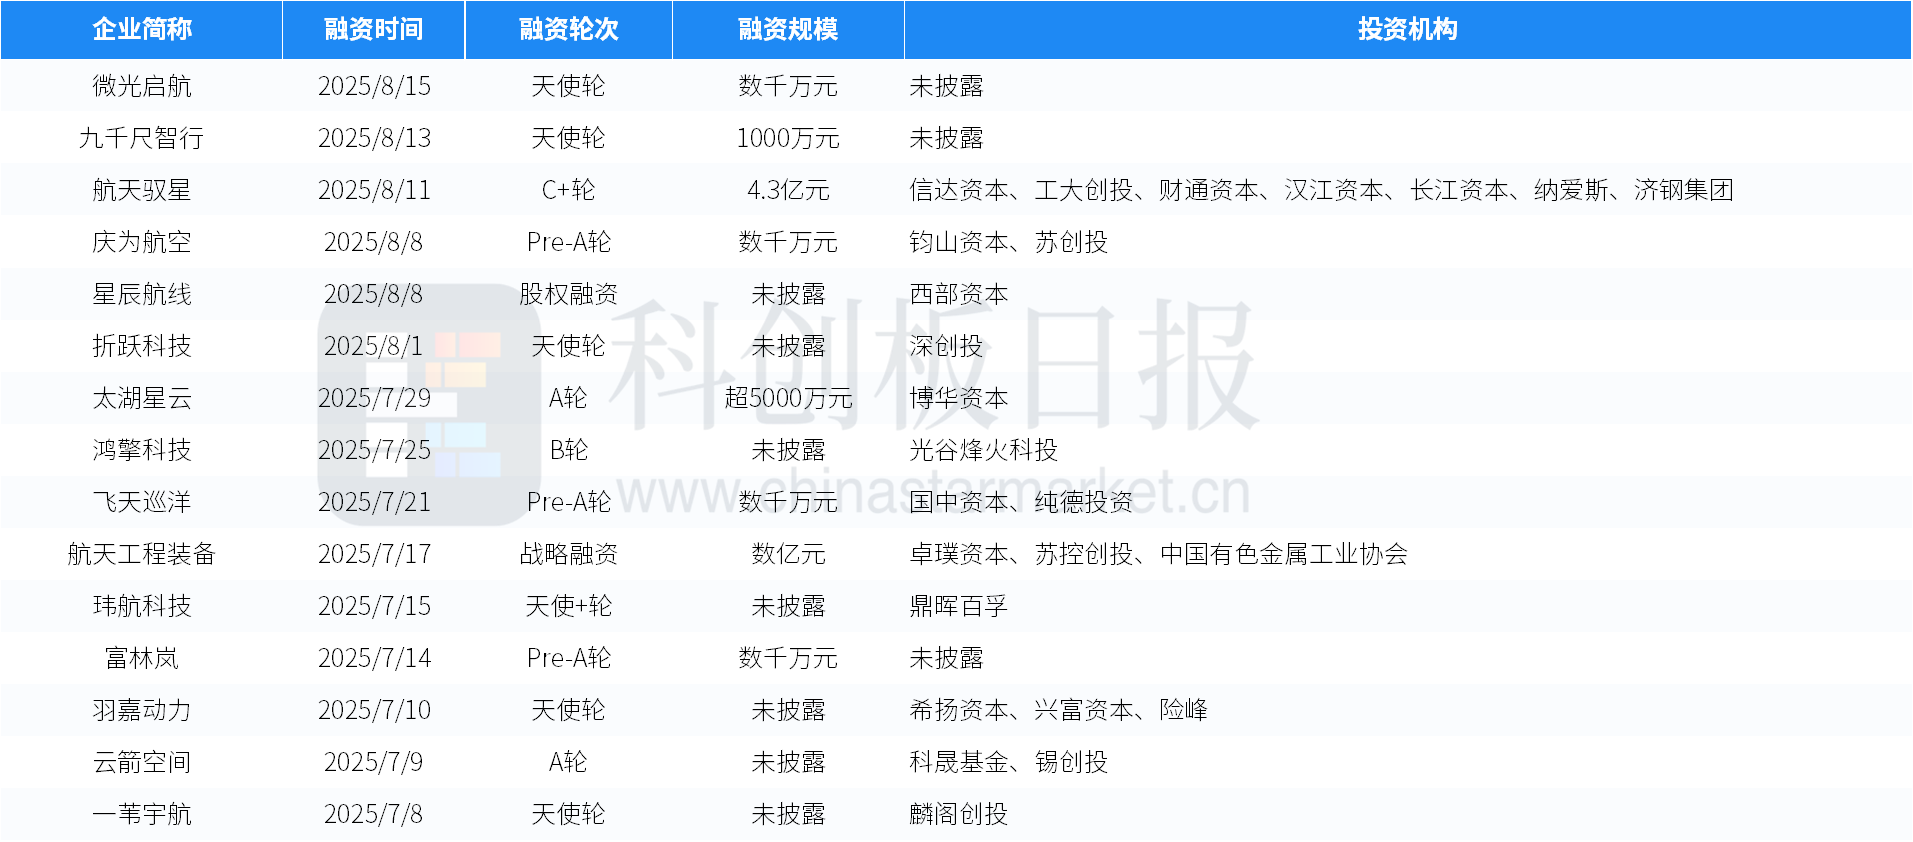Select investor 博华资本
1913x842 pixels.
click(959, 398)
